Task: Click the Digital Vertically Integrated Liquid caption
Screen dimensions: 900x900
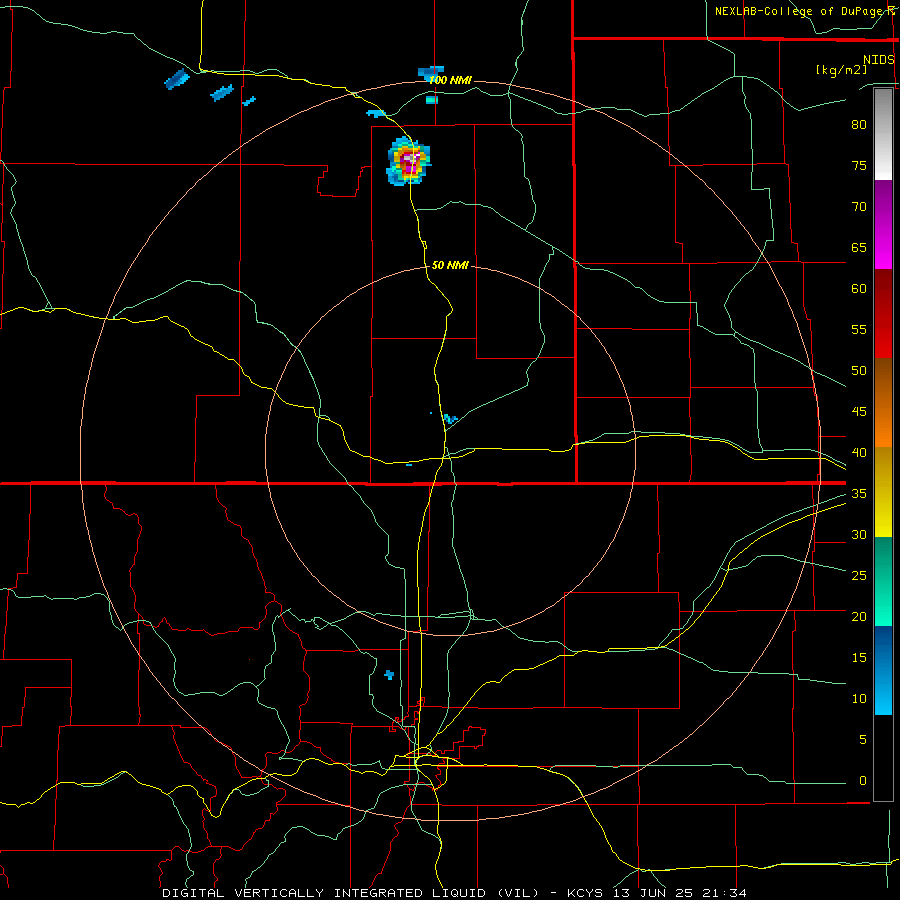Action: tap(455, 893)
